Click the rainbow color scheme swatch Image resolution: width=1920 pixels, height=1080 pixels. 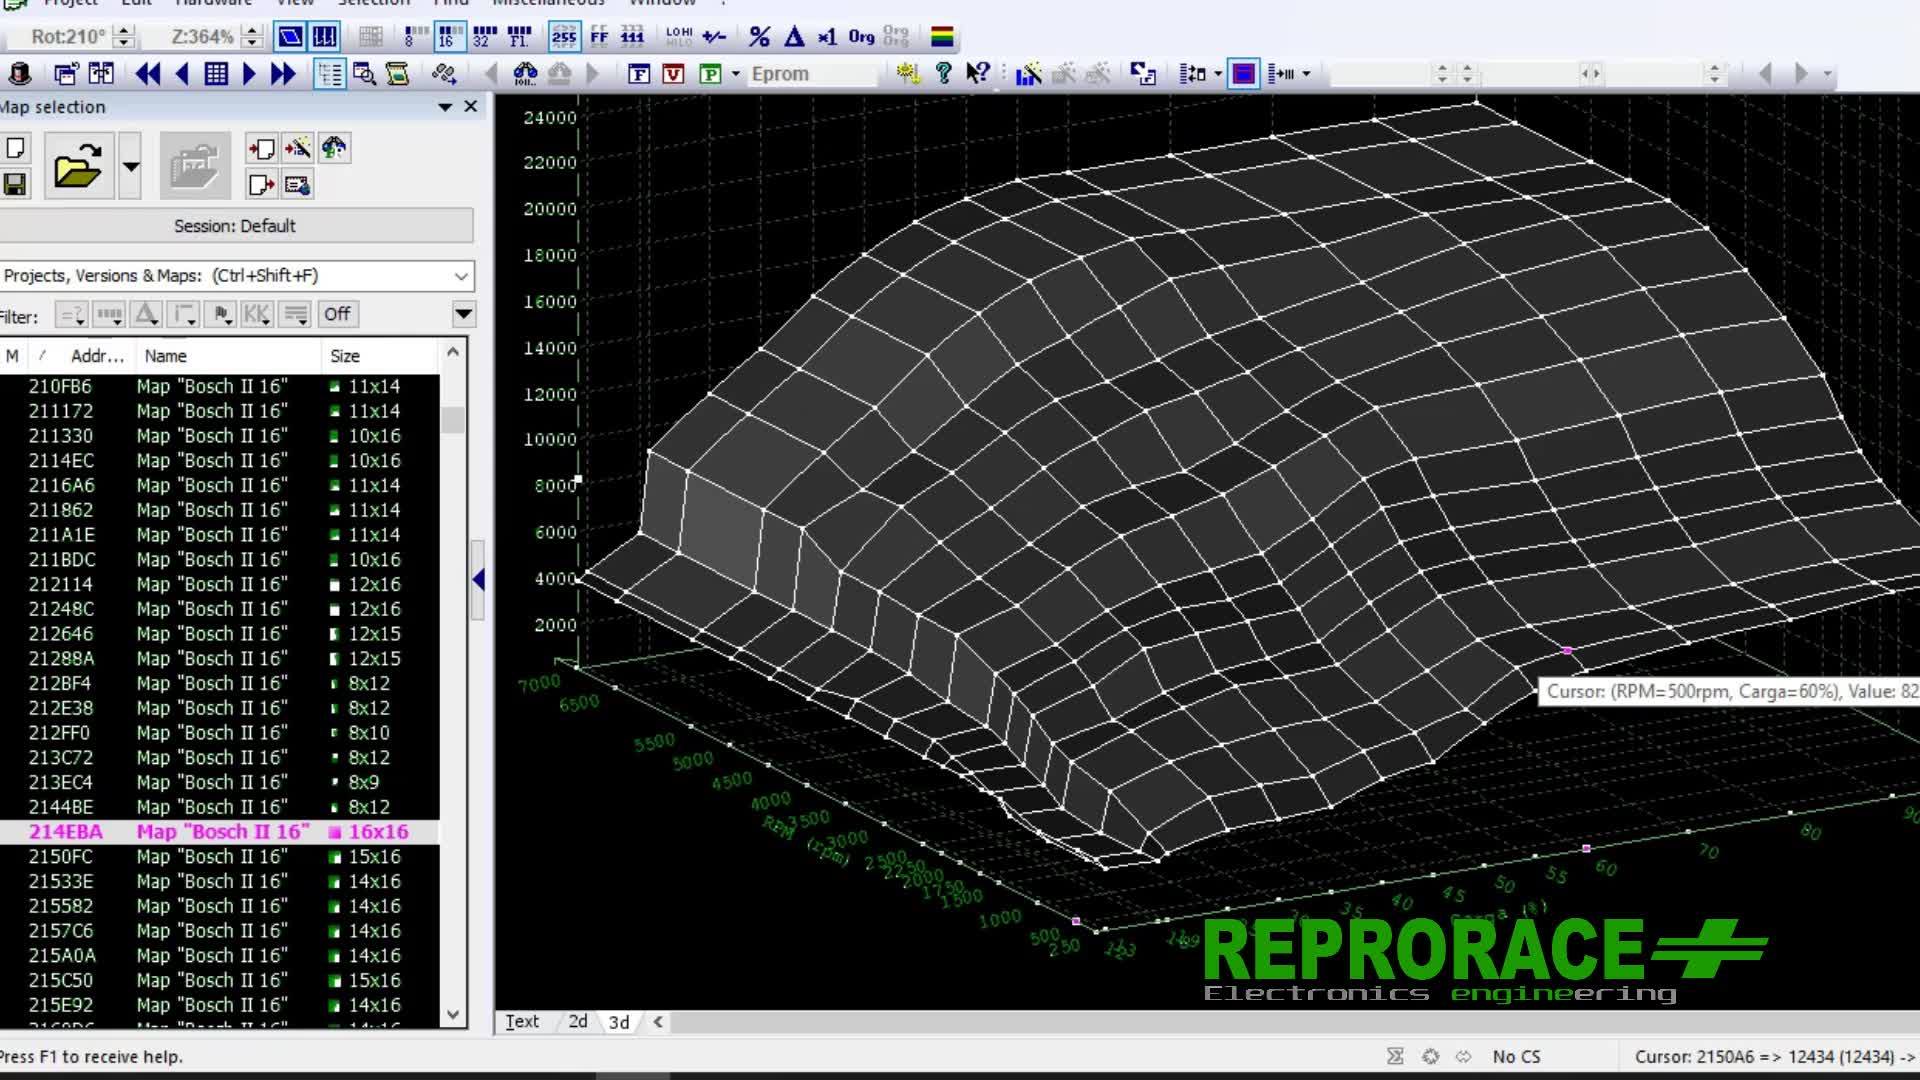click(x=942, y=37)
